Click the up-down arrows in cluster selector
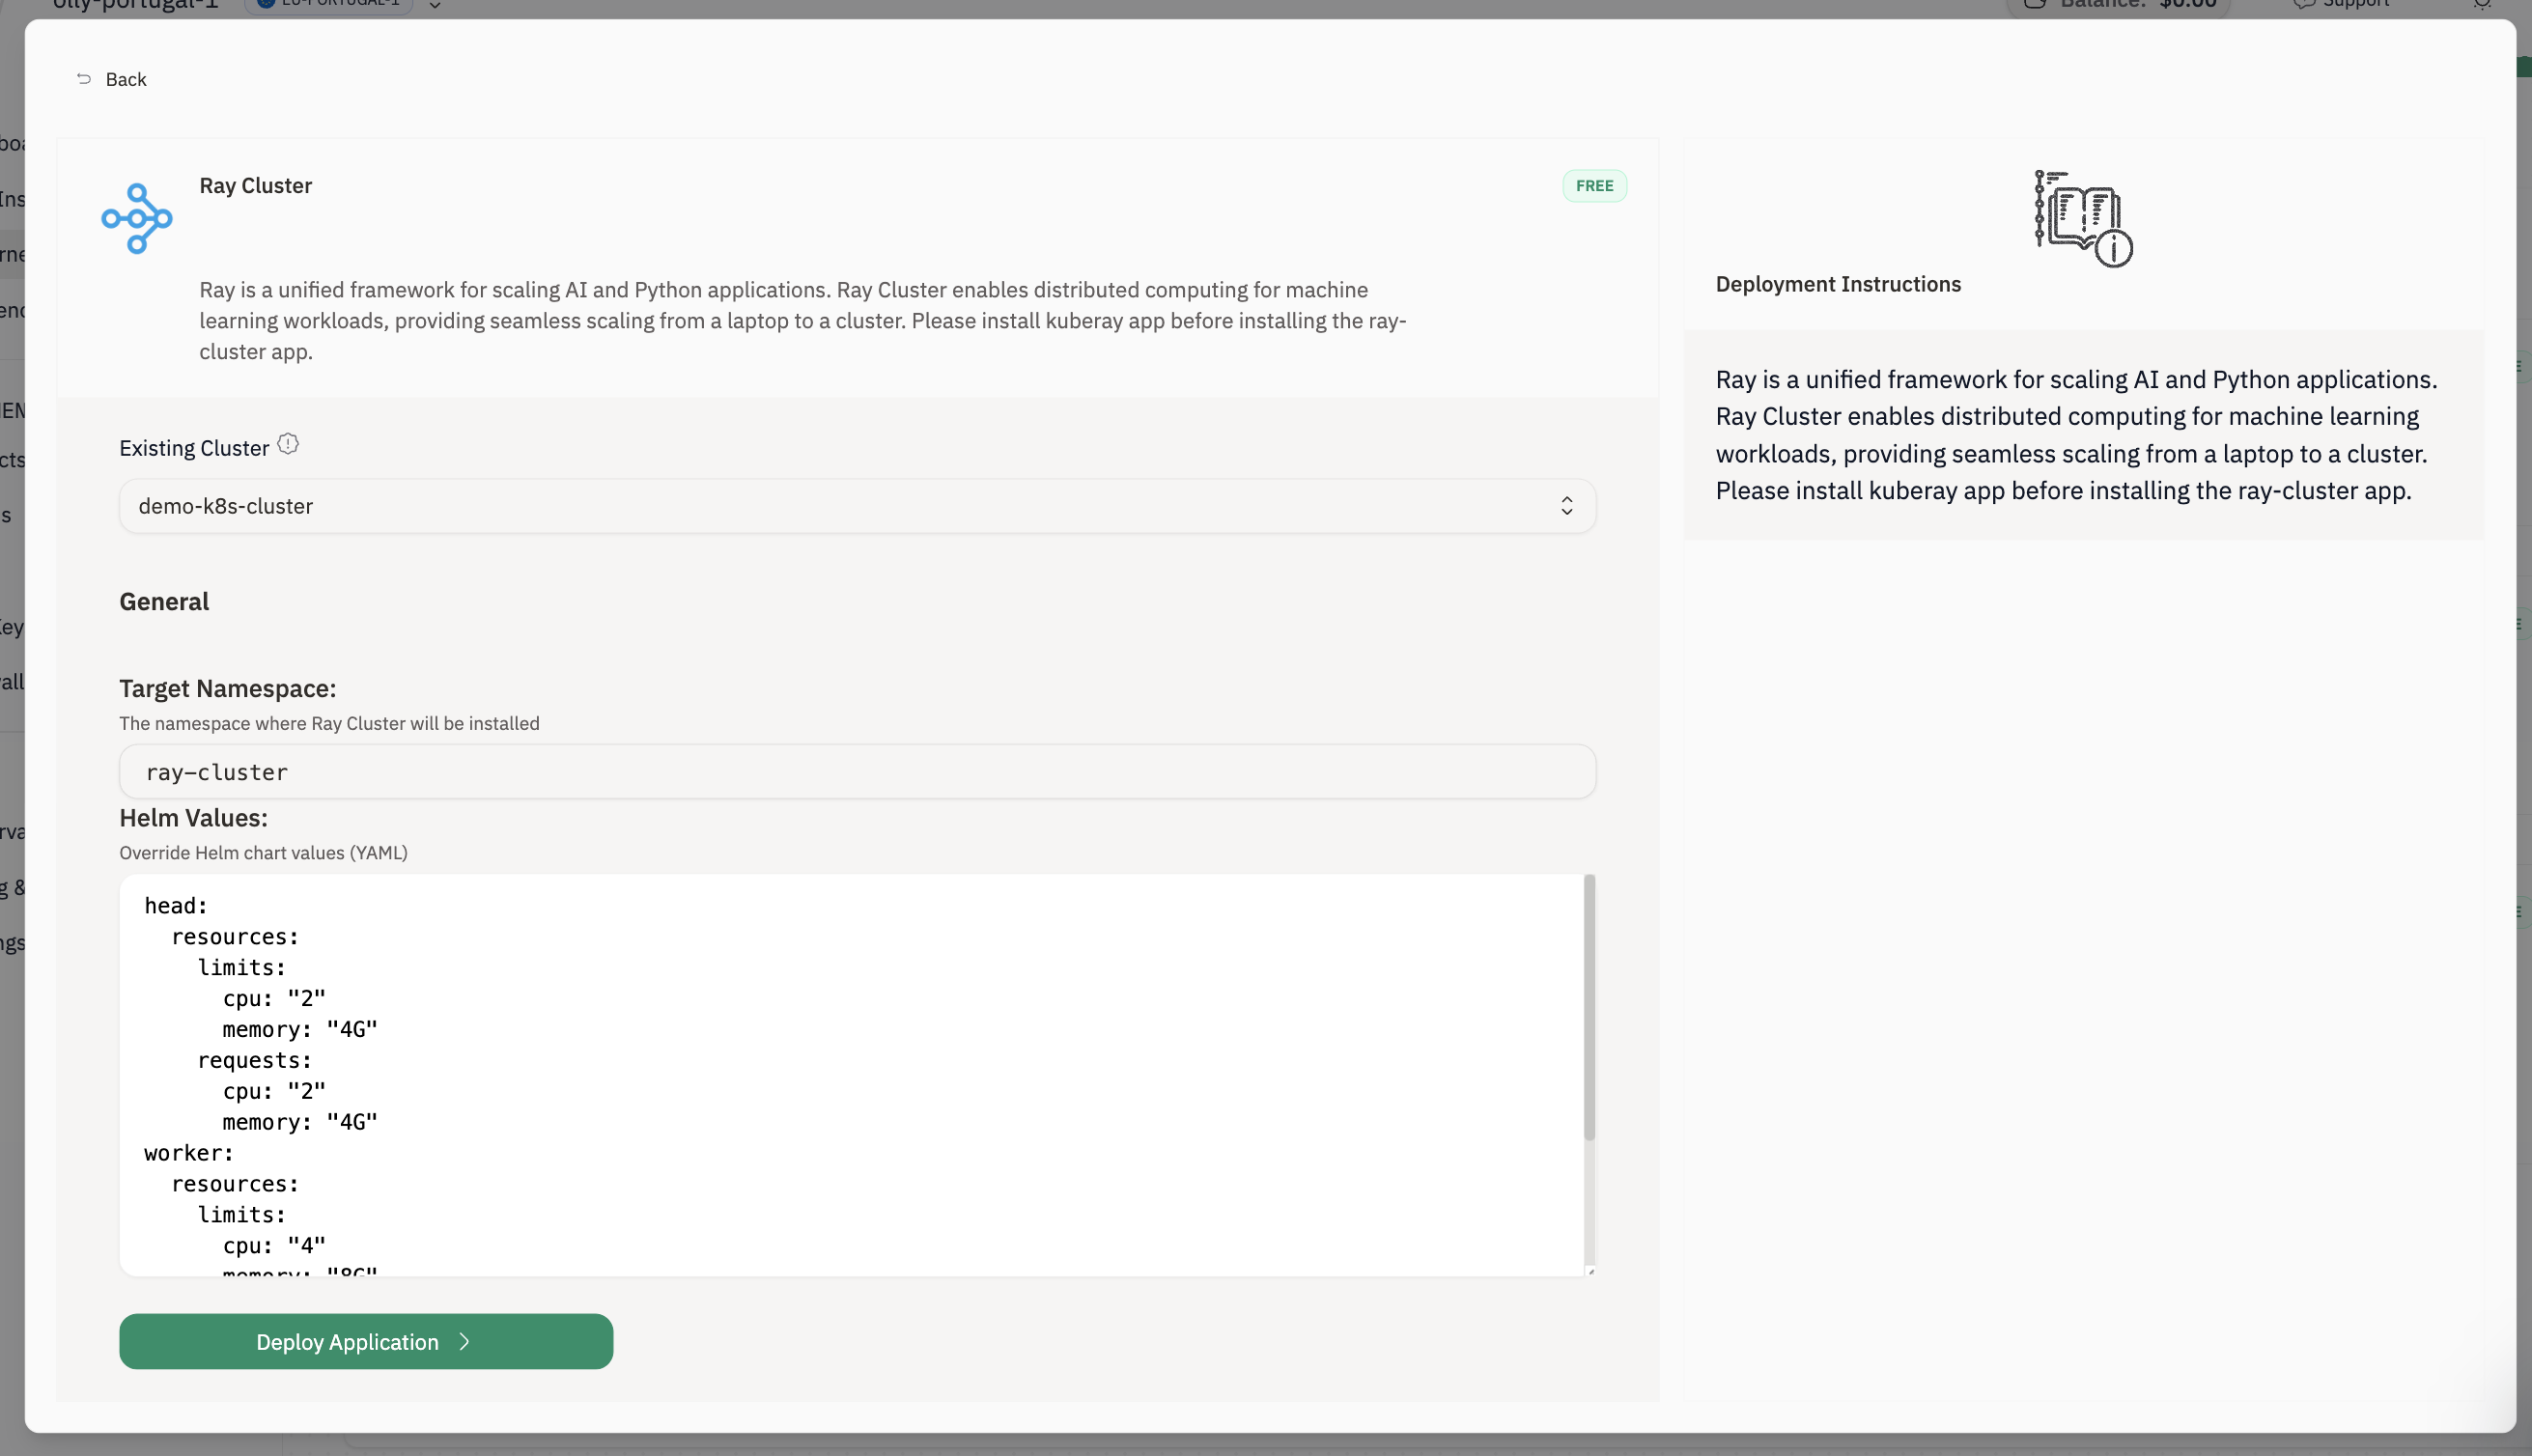Screen dimensions: 2532x1456 (1566, 506)
